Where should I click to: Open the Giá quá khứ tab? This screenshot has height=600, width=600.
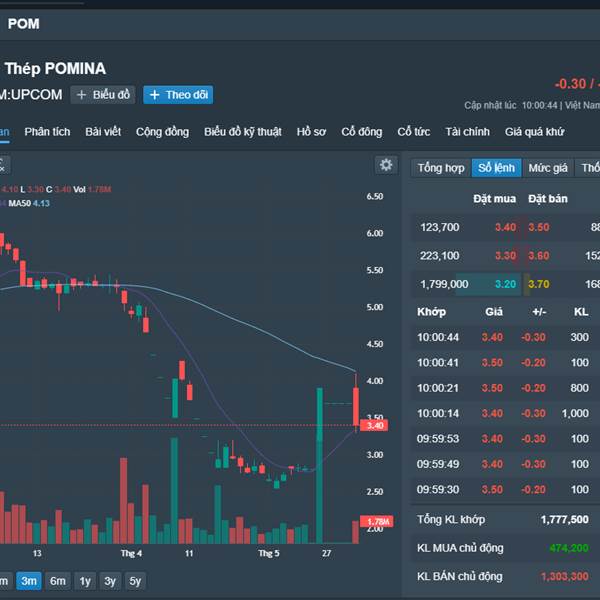pyautogui.click(x=534, y=132)
